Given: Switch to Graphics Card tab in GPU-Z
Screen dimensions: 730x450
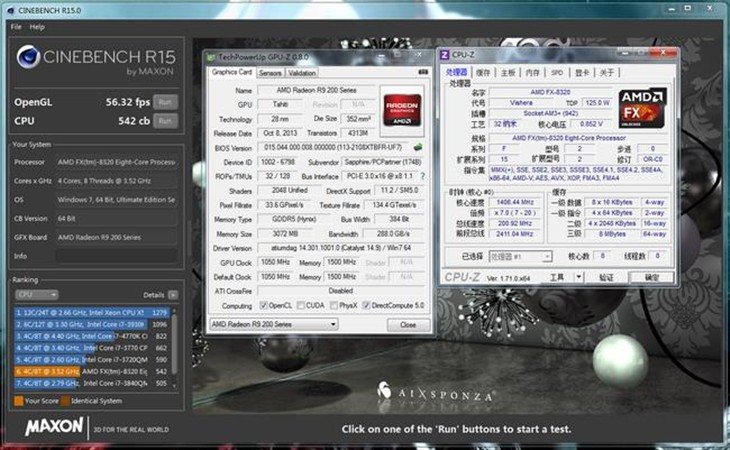Looking at the screenshot, I should click(232, 72).
